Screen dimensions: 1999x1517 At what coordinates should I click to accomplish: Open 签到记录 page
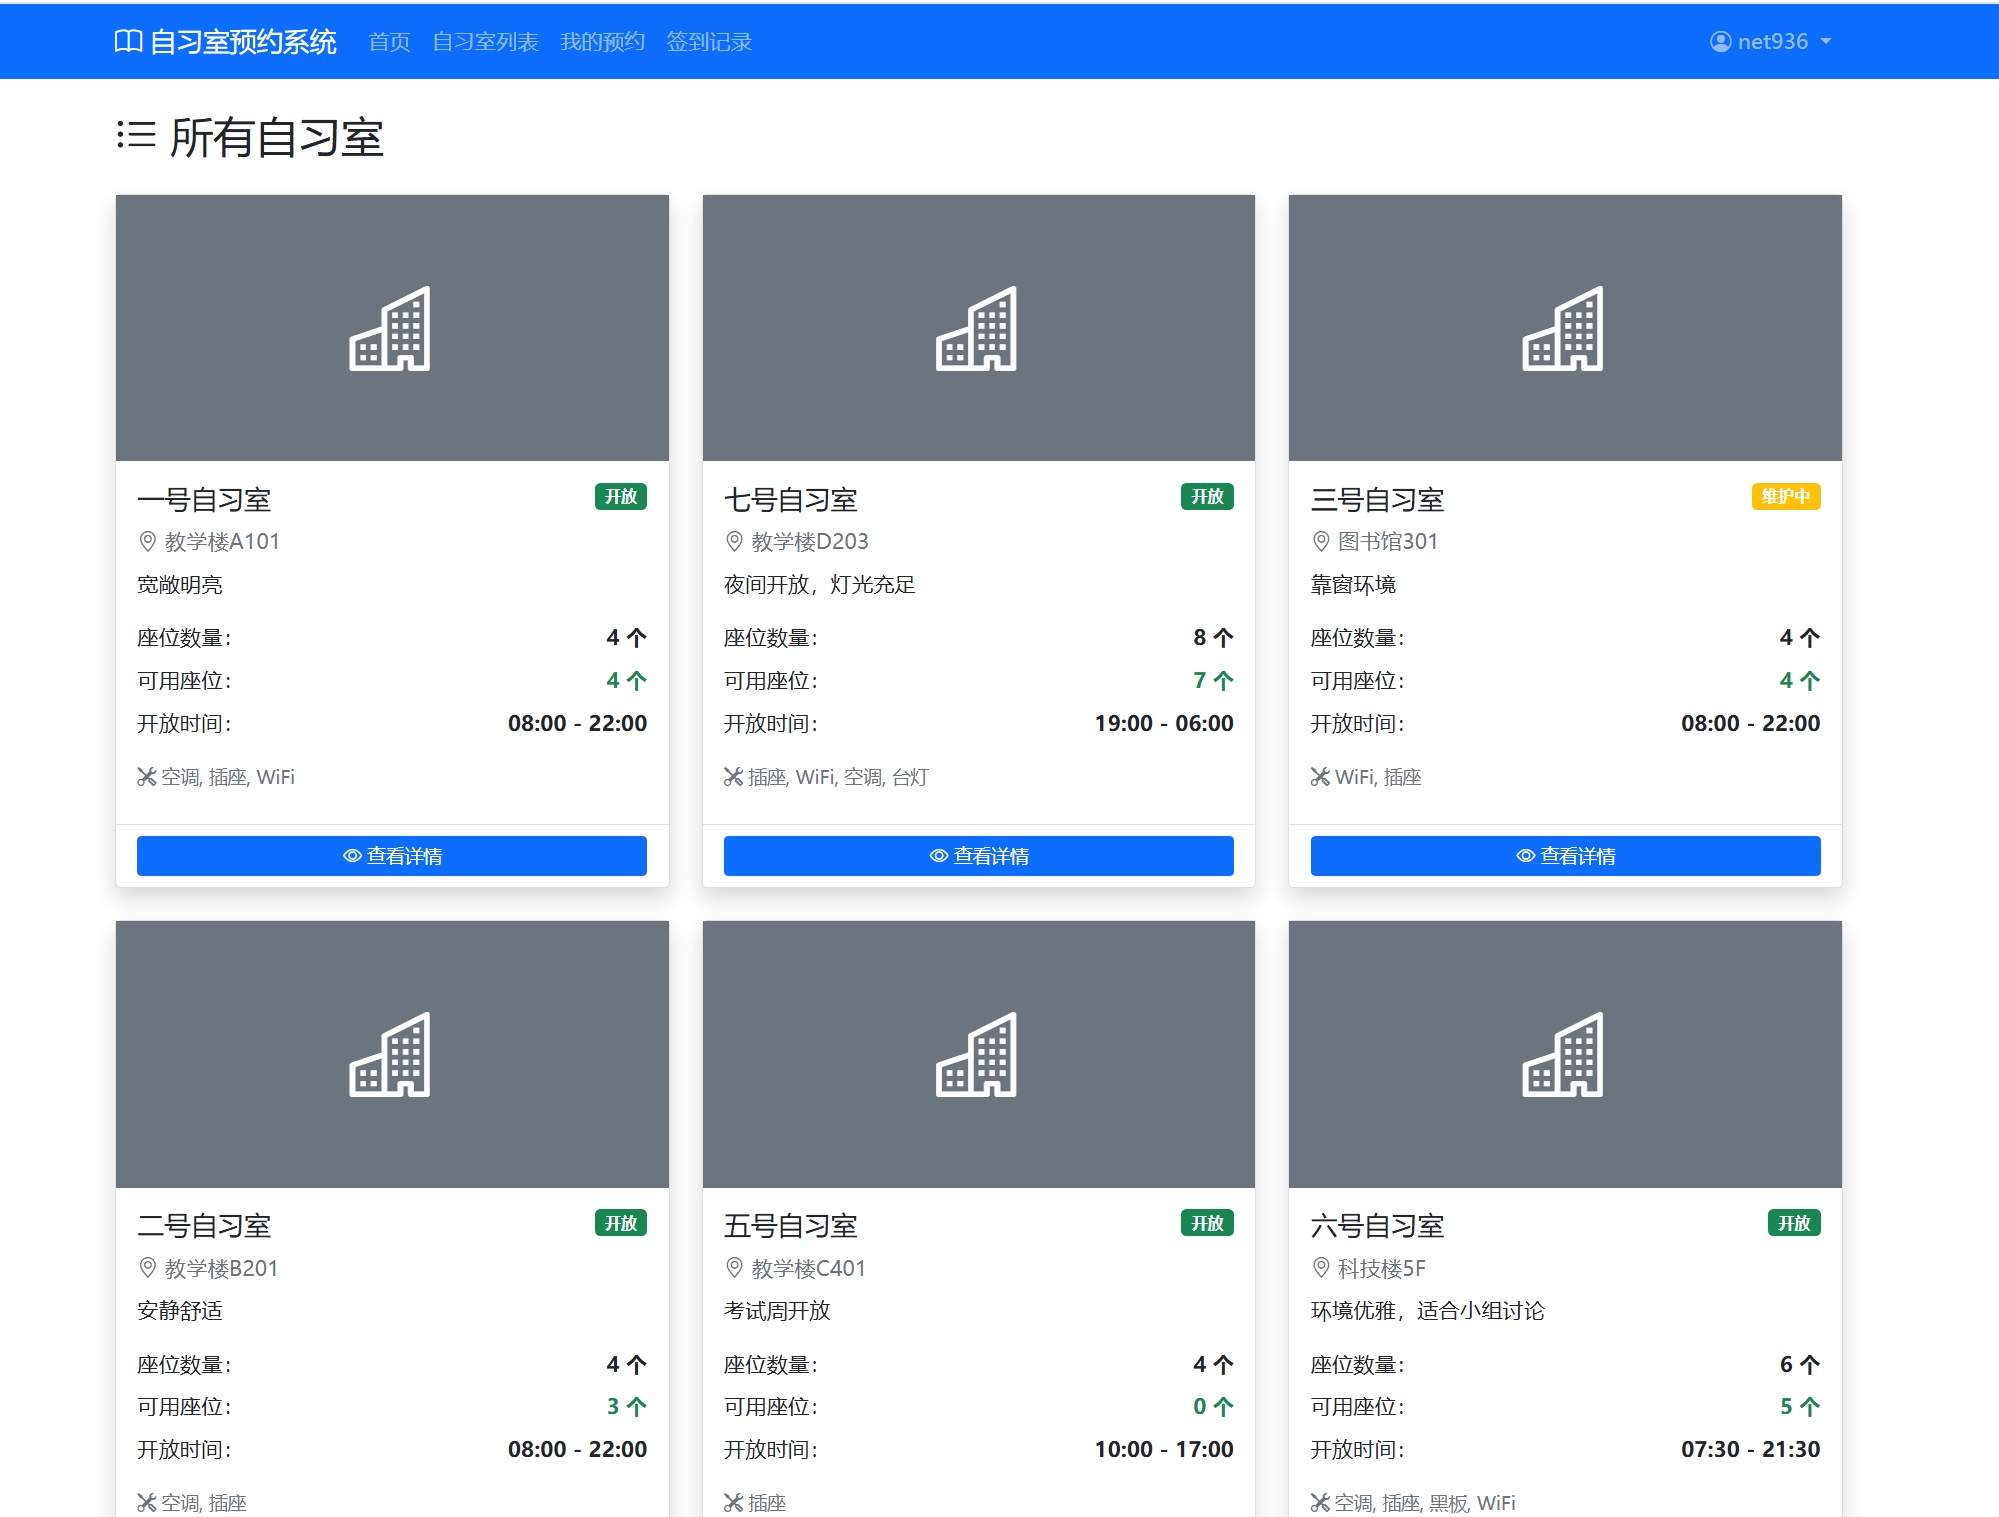click(708, 41)
